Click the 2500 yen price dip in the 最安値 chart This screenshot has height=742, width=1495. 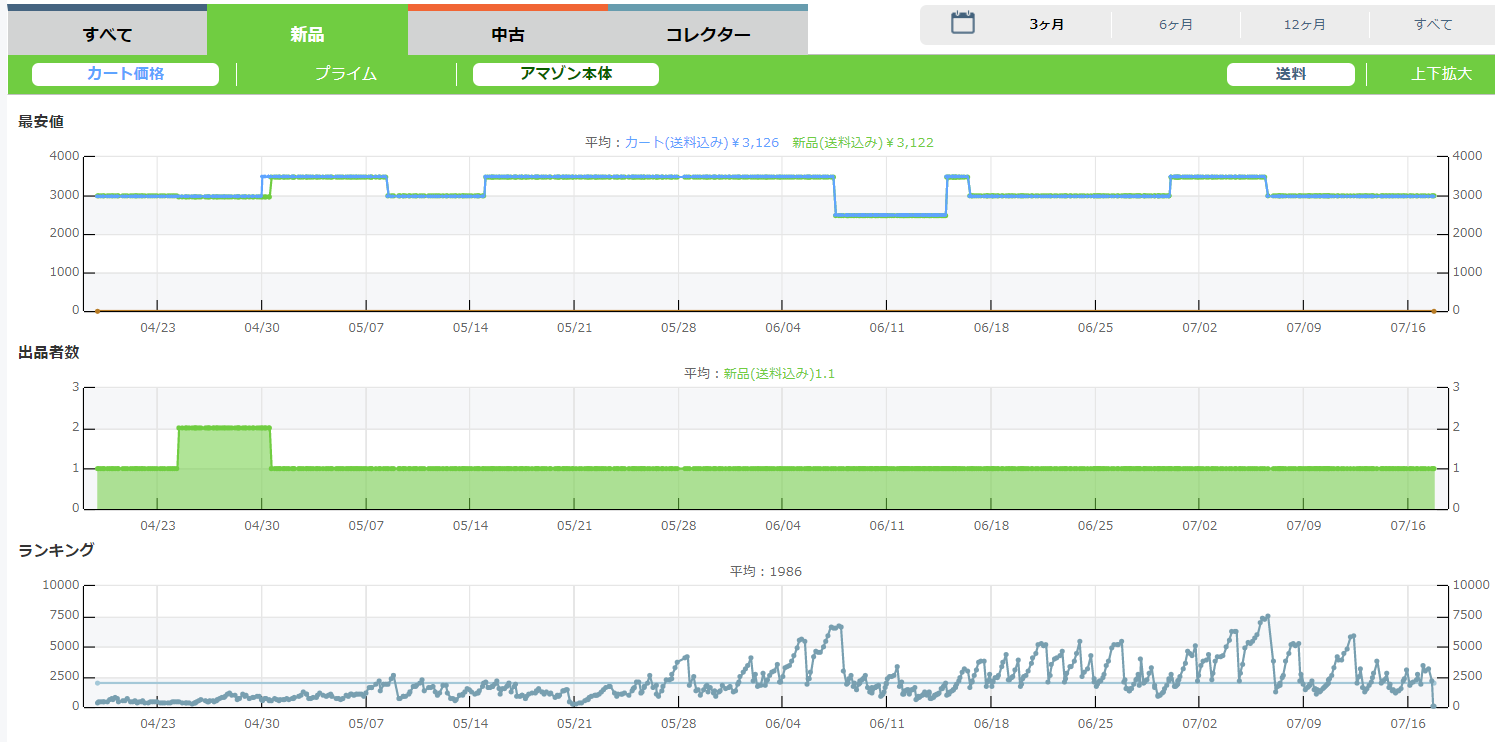(890, 215)
